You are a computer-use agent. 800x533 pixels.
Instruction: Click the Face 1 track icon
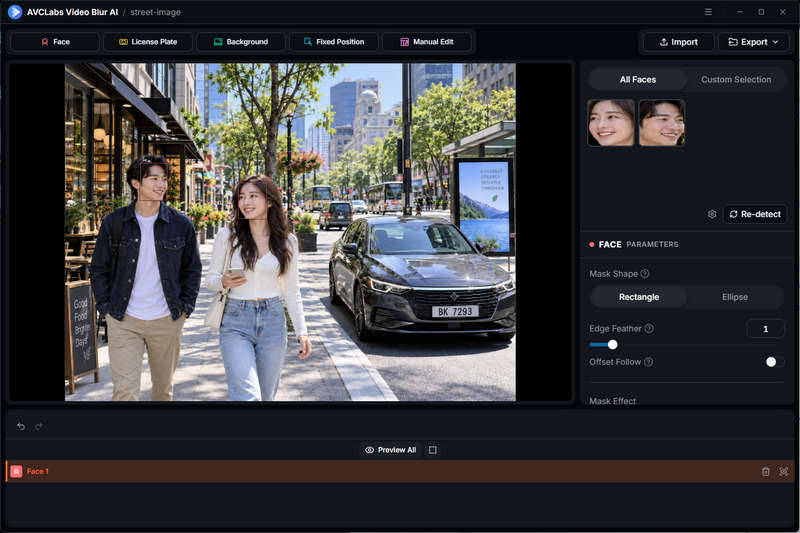[x=16, y=471]
